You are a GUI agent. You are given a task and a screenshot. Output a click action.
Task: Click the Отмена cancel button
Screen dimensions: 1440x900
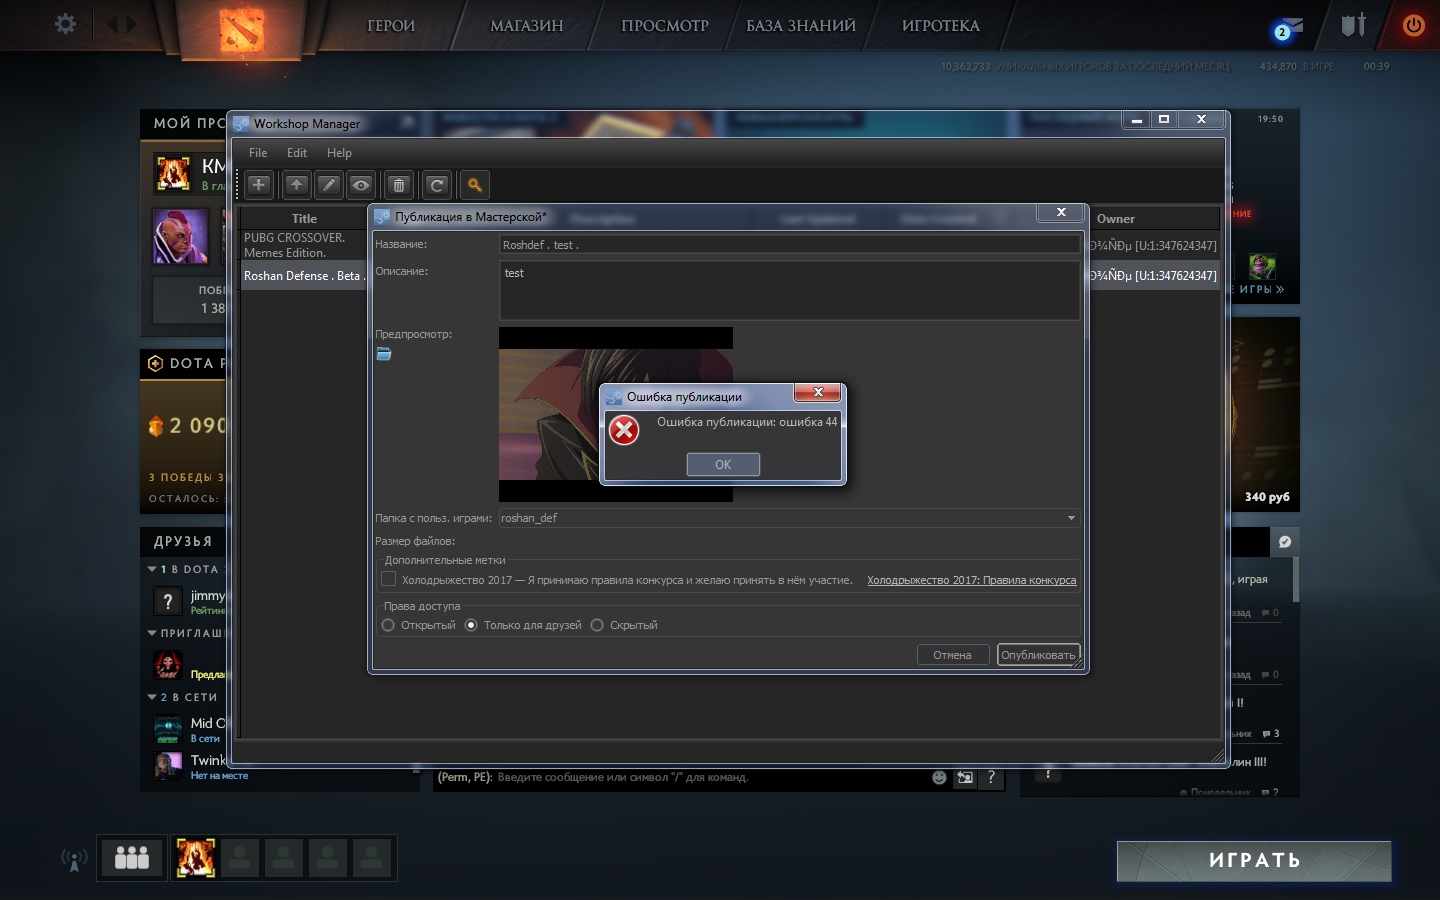(x=952, y=655)
